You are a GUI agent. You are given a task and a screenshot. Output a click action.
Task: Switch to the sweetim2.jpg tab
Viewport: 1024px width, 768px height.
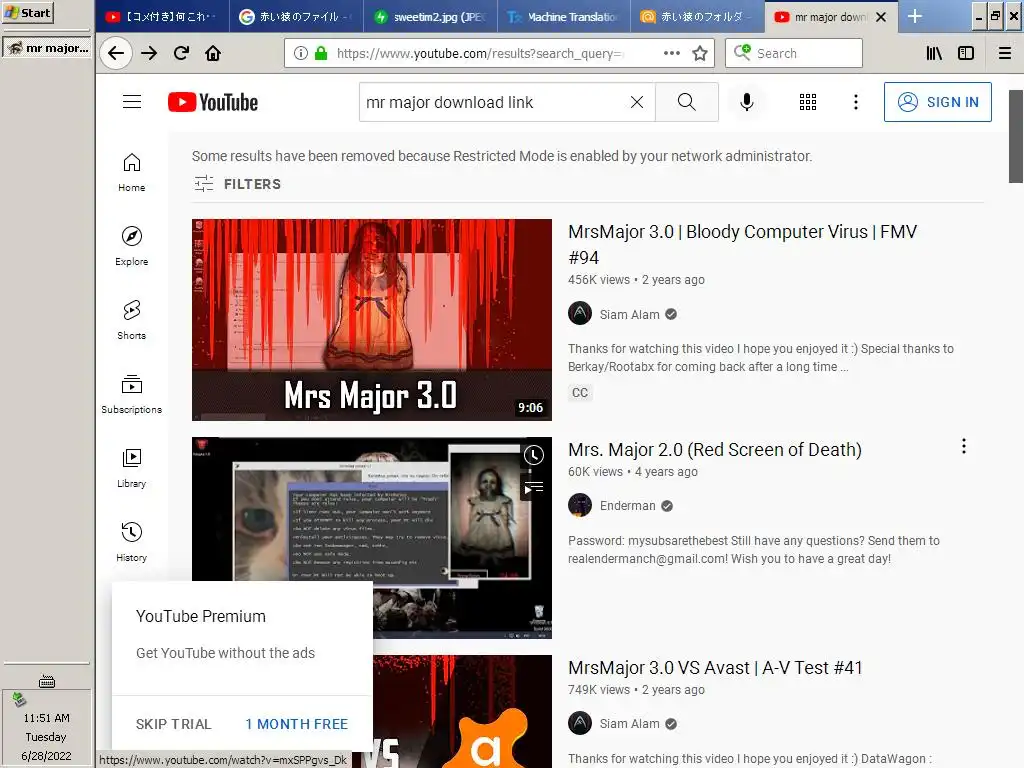point(430,17)
